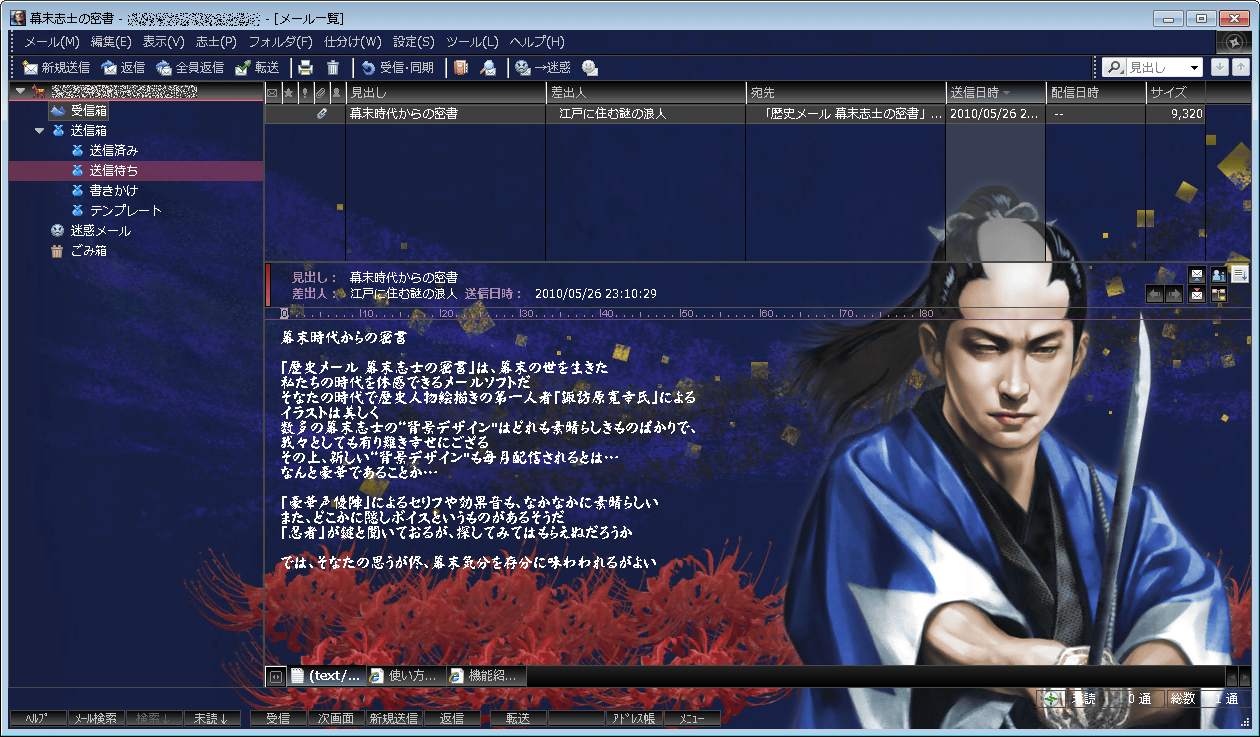This screenshot has height=737, width=1260.
Task: Sort by 配信日時 column header
Action: (x=1095, y=92)
